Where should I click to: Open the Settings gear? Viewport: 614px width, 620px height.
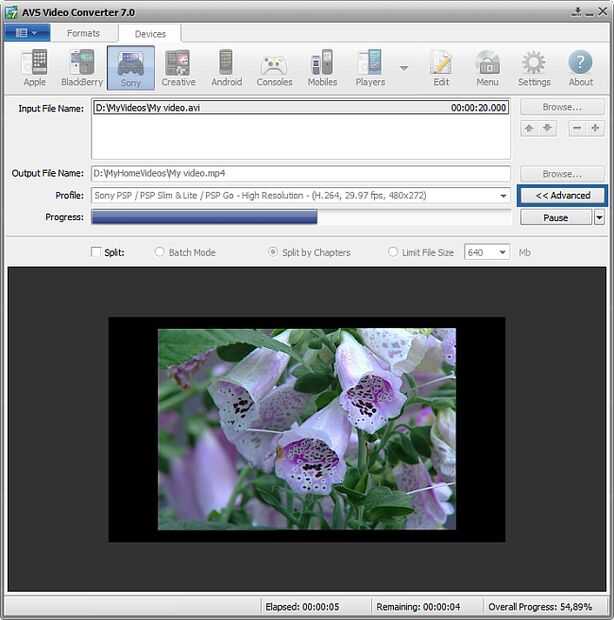pyautogui.click(x=534, y=68)
